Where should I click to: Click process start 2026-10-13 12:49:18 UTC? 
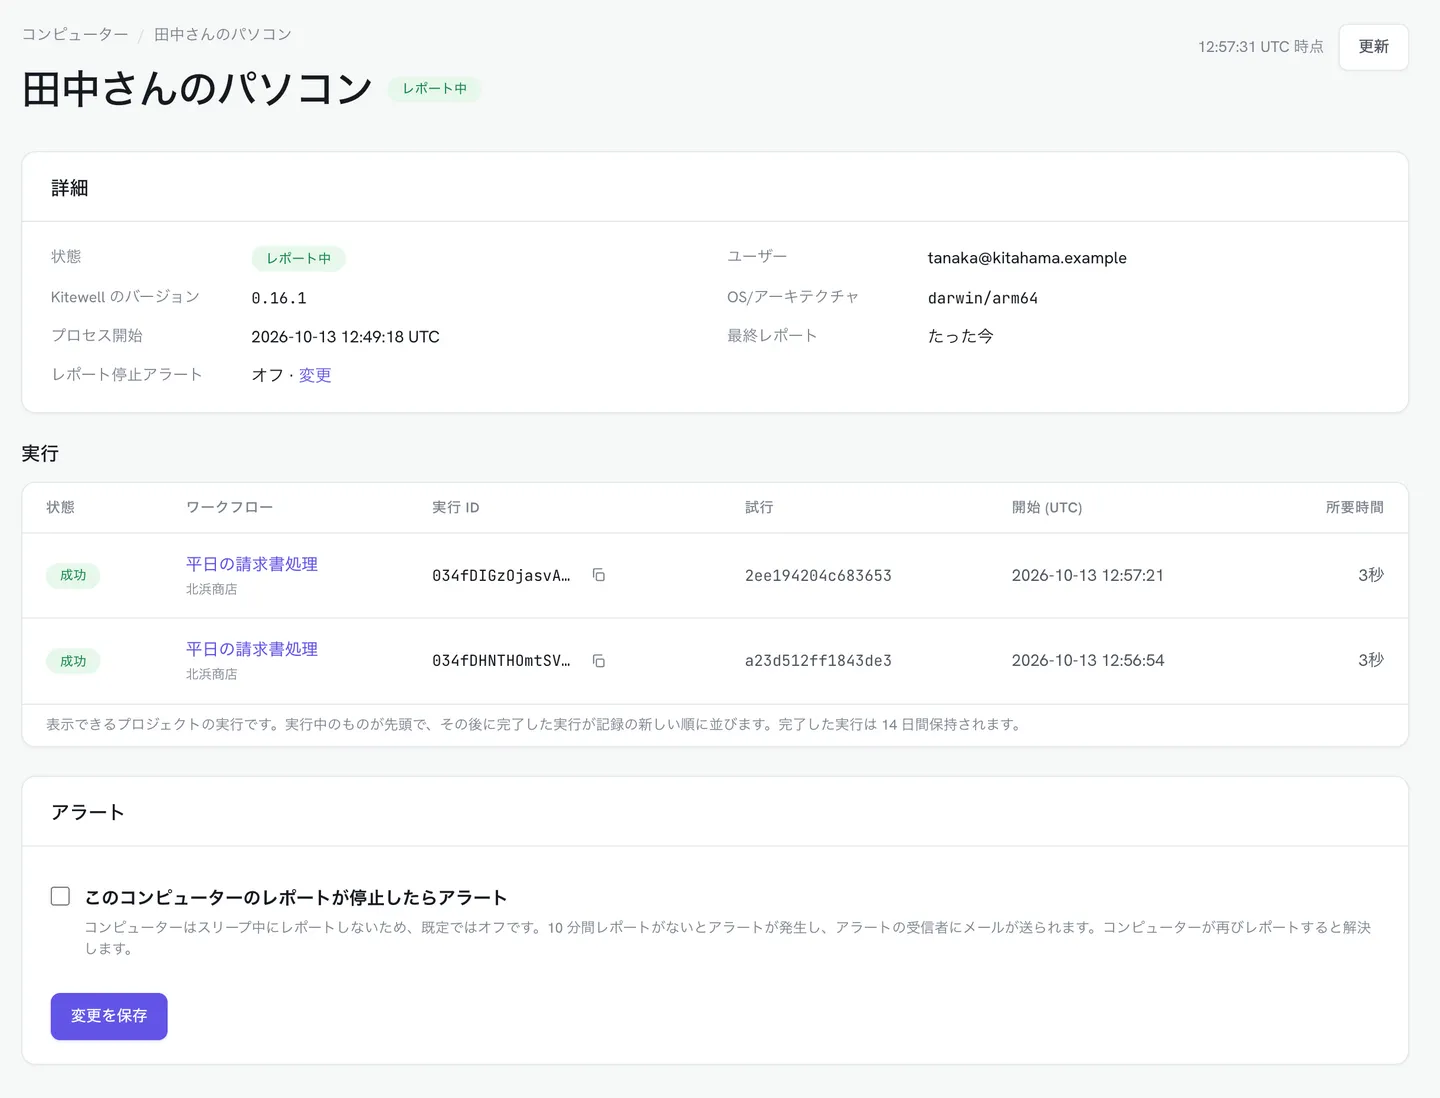[346, 337]
